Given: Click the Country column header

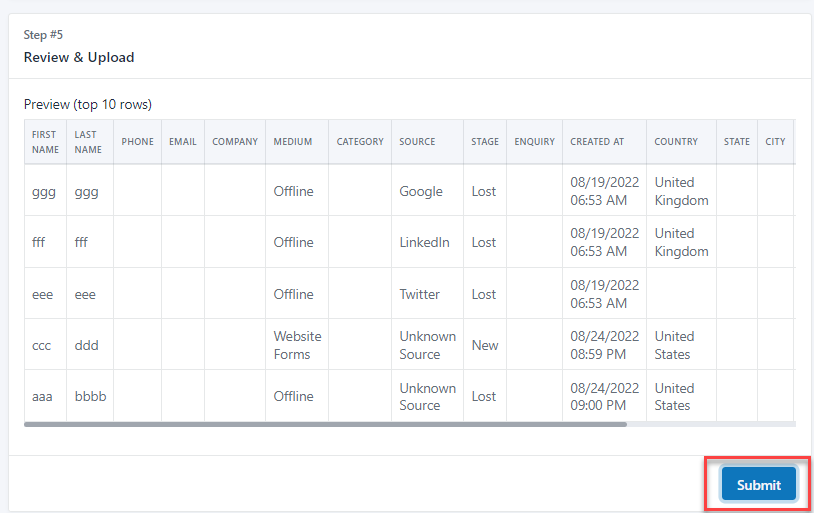Looking at the screenshot, I should [x=676, y=142].
